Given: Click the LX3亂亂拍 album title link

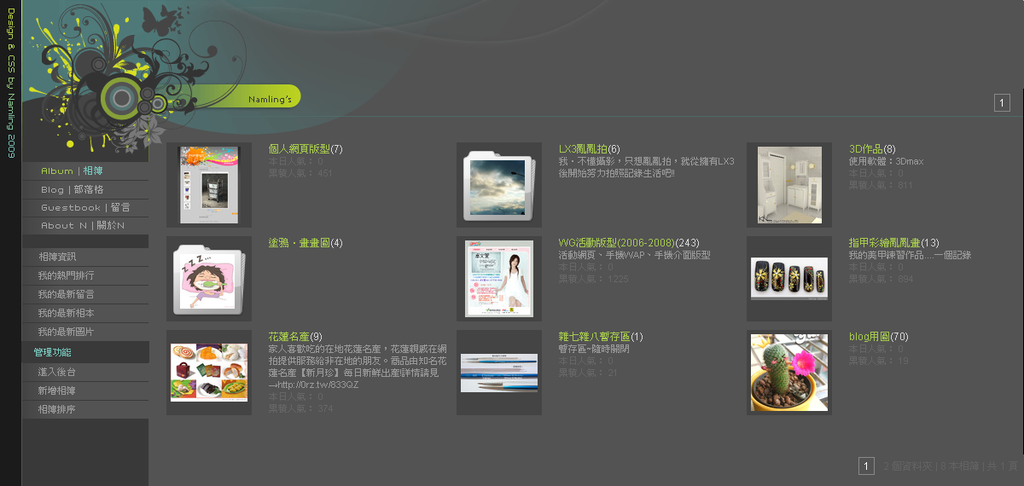Looking at the screenshot, I should click(583, 149).
